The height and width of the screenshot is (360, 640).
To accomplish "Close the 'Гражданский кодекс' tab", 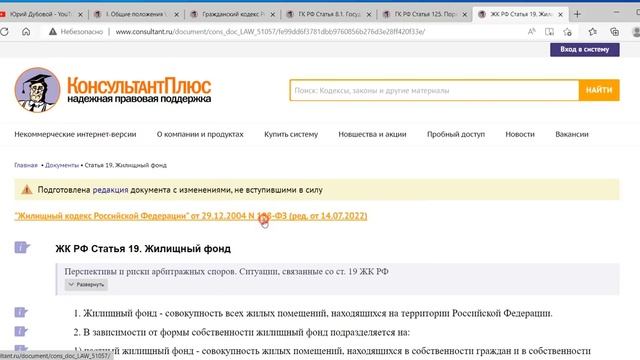I will [x=273, y=14].
